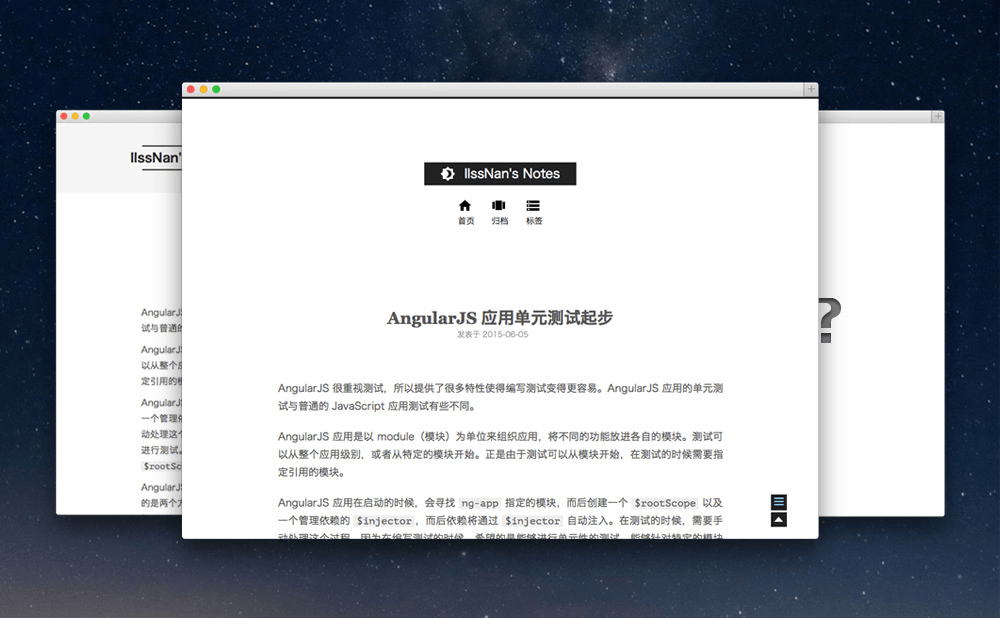1000x618 pixels.
Task: Open the table of contents list icon
Action: (778, 502)
